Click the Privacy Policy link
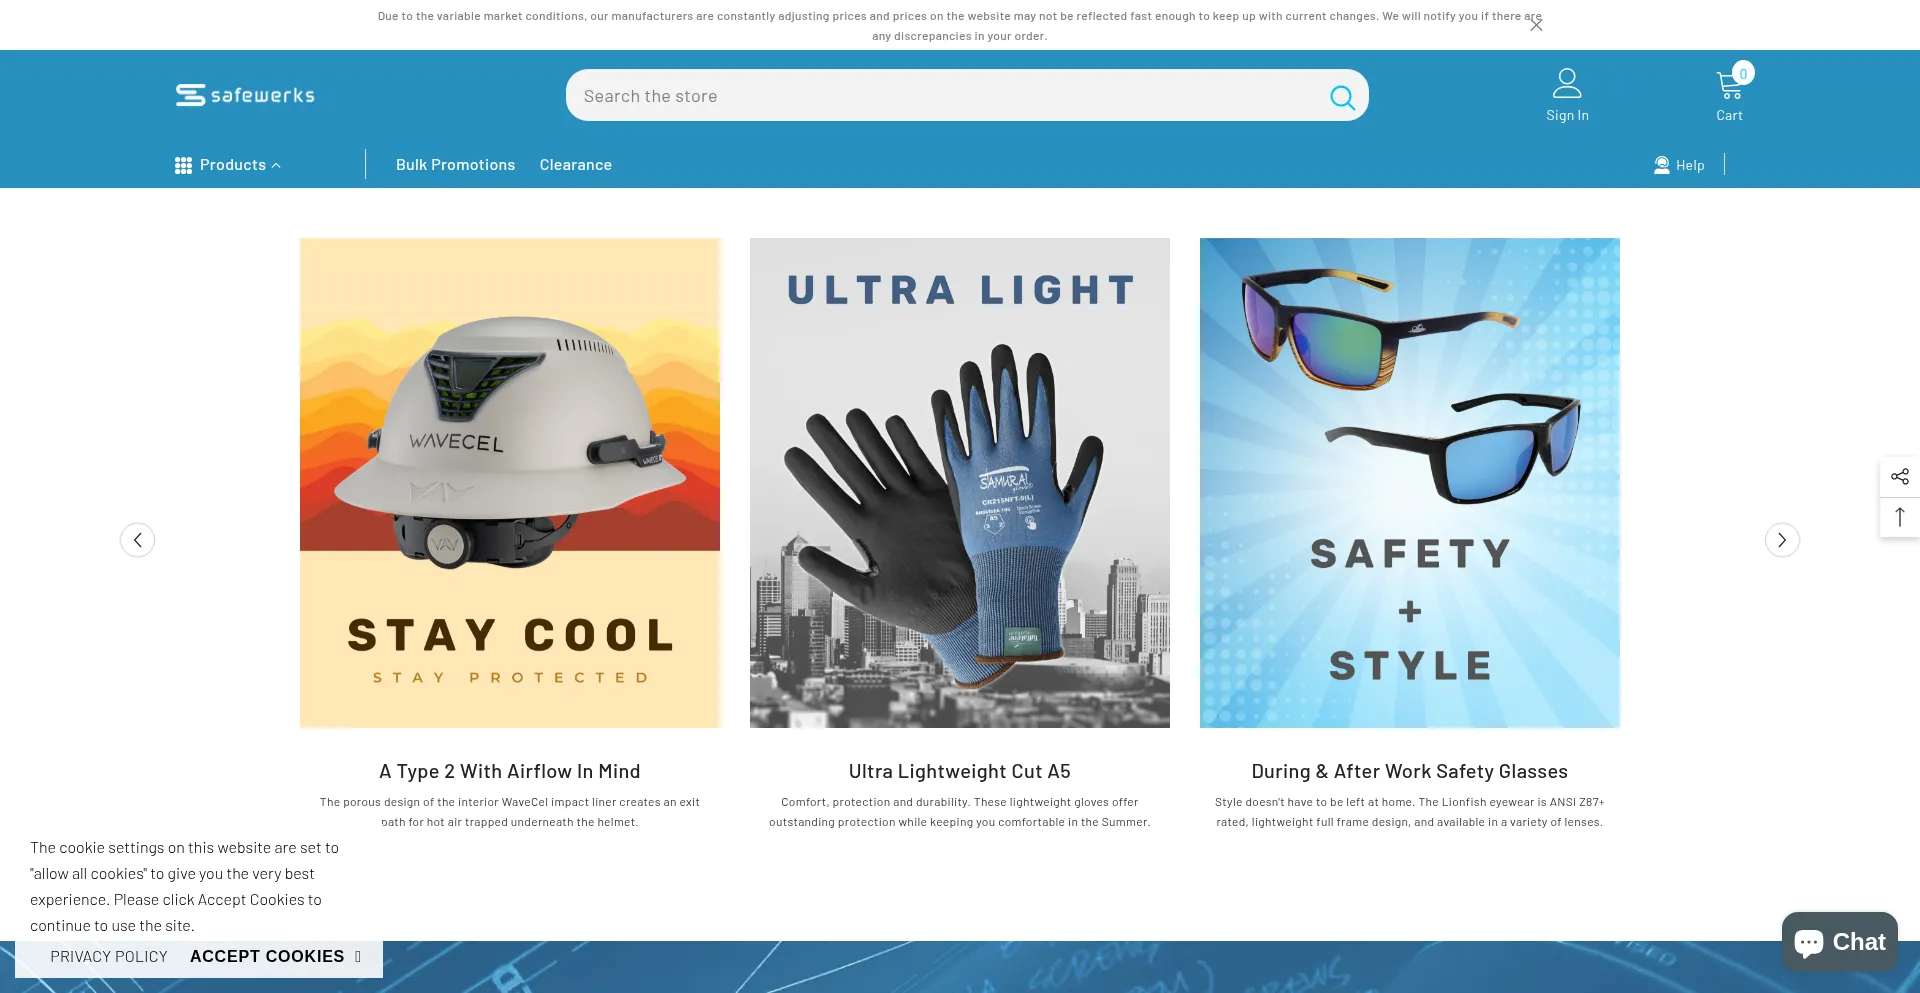 109,957
